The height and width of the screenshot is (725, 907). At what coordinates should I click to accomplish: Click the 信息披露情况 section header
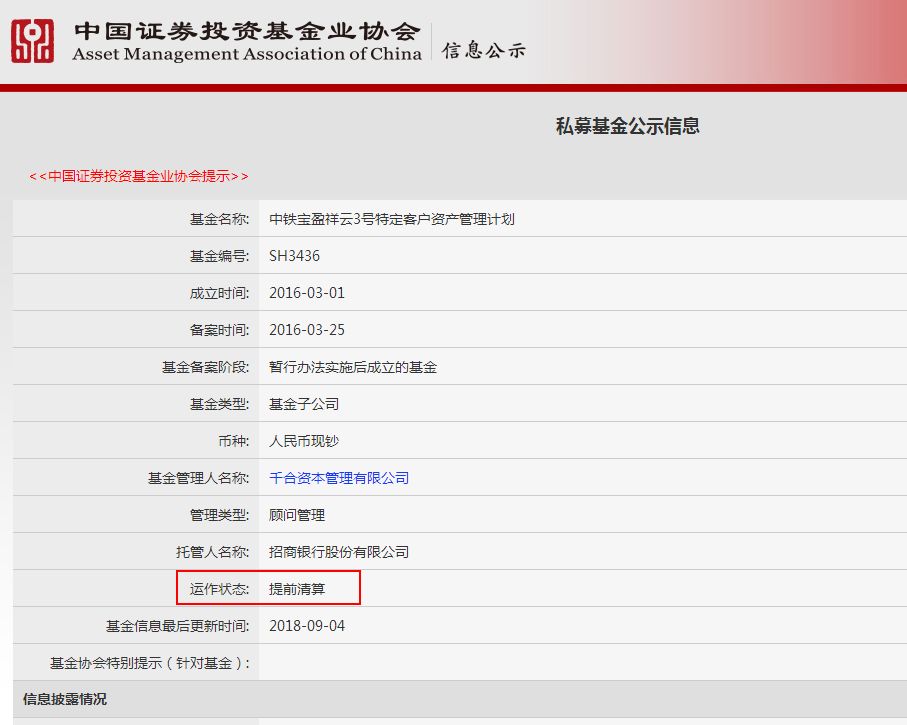pyautogui.click(x=65, y=699)
